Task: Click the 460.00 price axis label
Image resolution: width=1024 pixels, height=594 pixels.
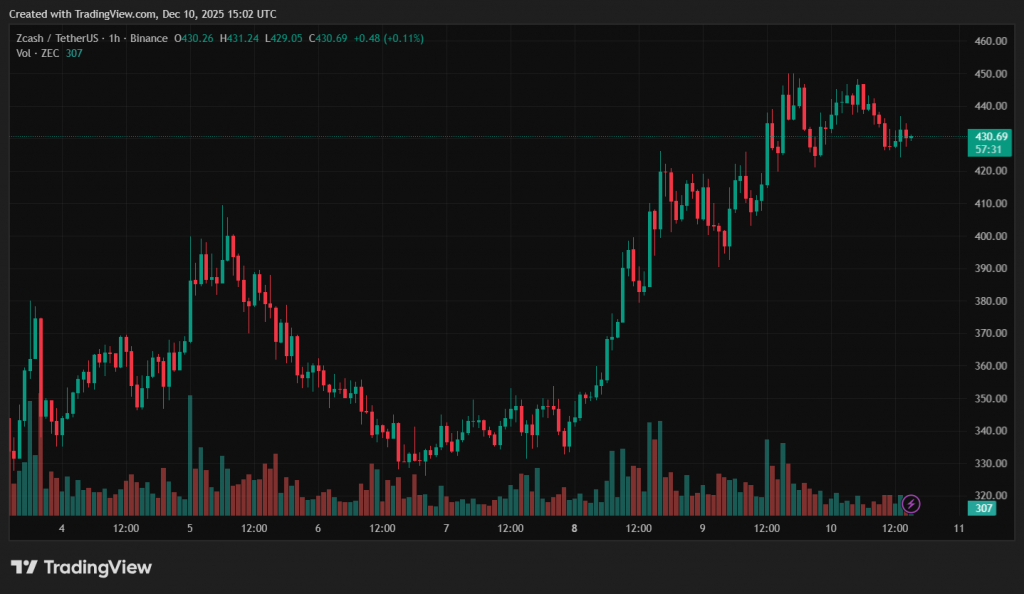Action: (988, 41)
